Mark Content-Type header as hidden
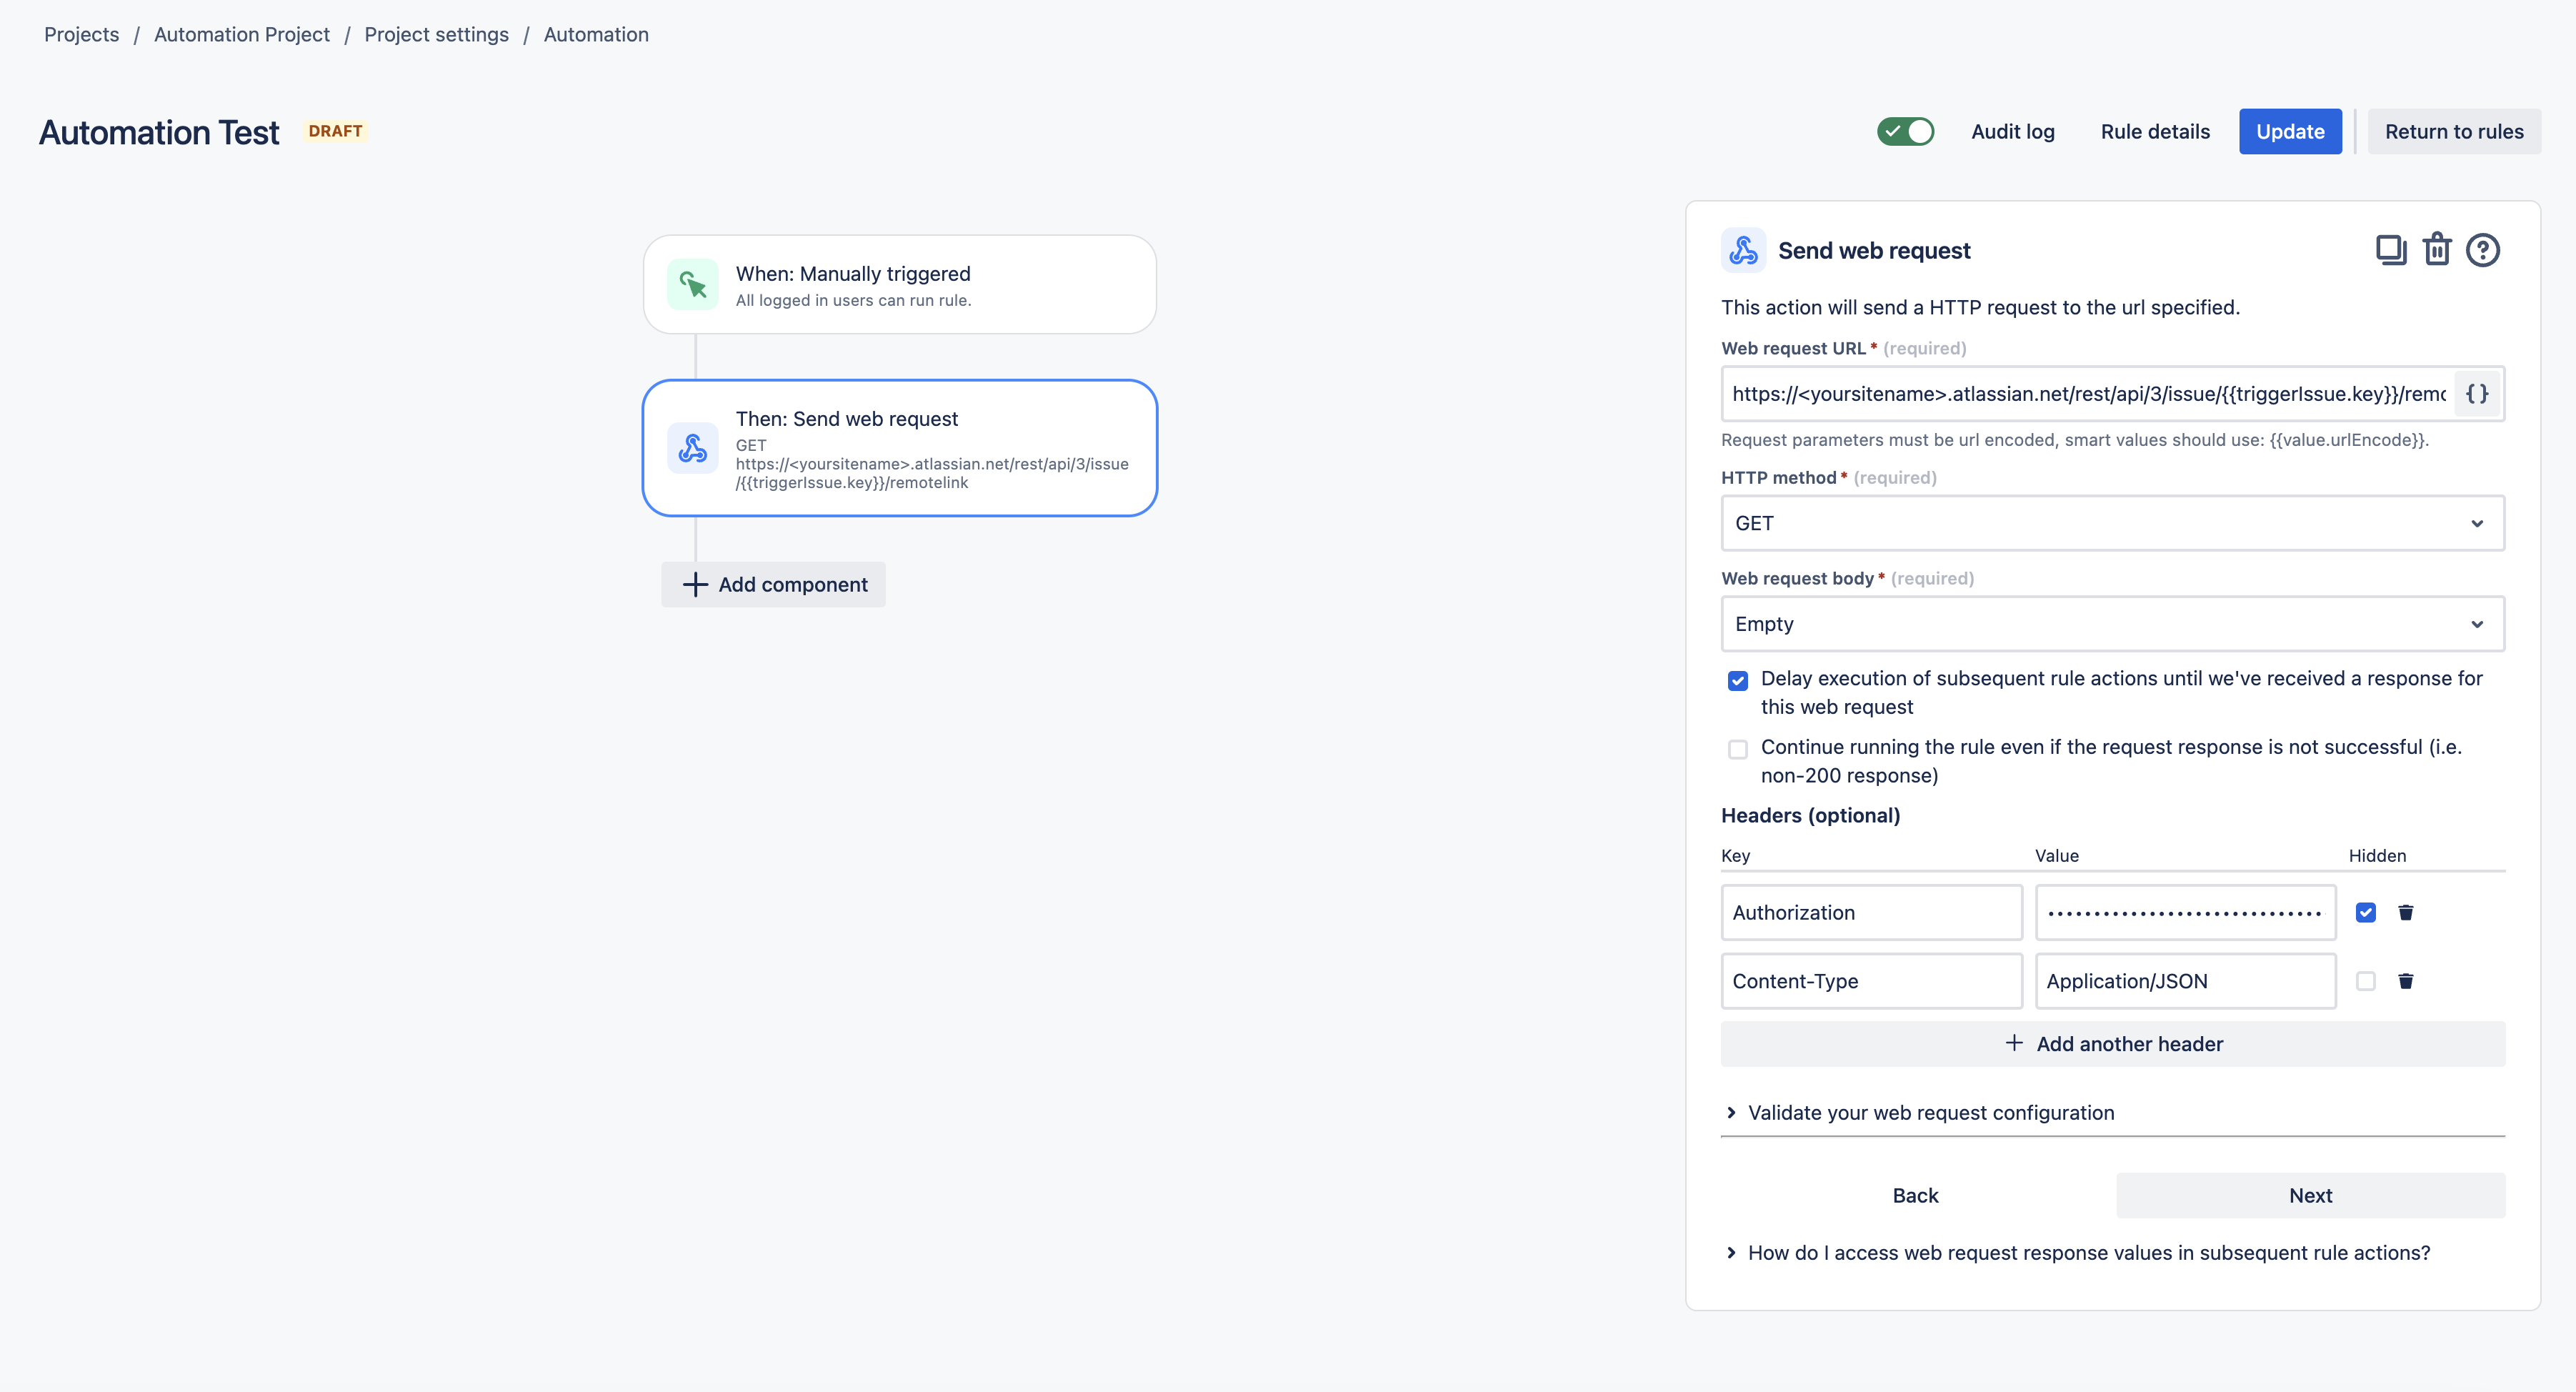The width and height of the screenshot is (2576, 1392). click(2365, 981)
